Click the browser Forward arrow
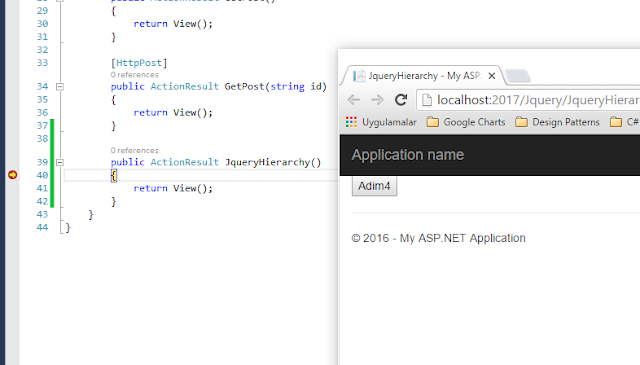 pos(377,100)
